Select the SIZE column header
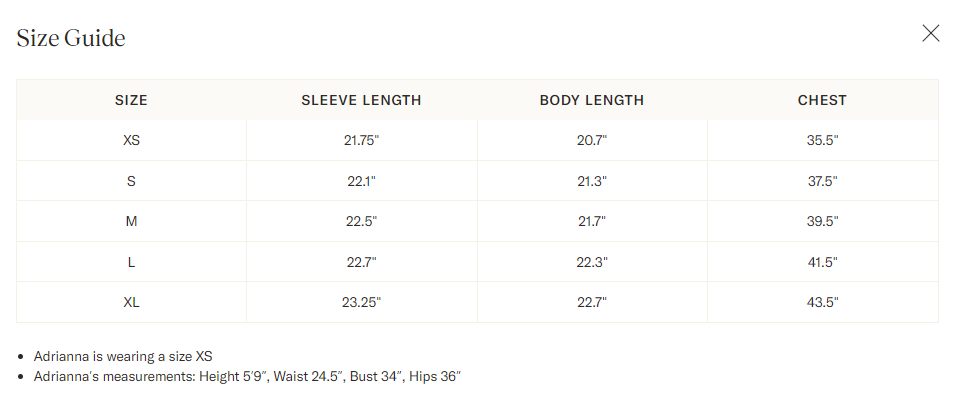Image resolution: width=956 pixels, height=420 pixels. point(131,100)
